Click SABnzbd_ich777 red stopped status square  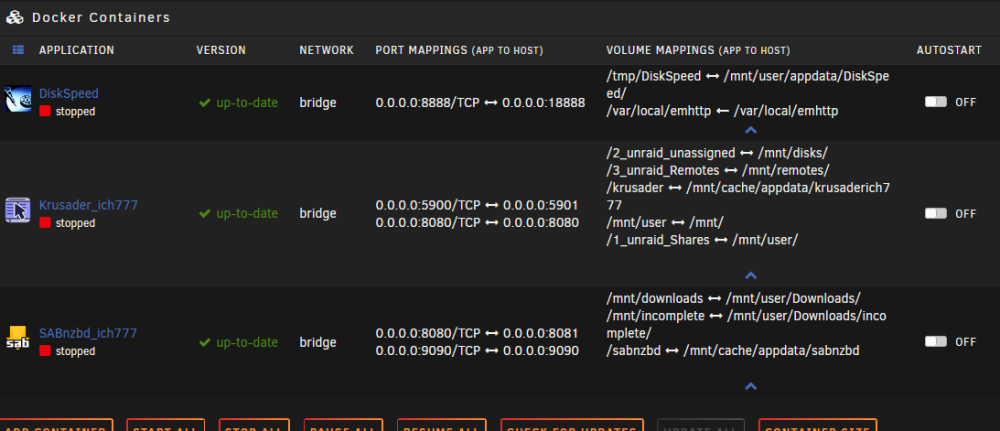(x=45, y=351)
